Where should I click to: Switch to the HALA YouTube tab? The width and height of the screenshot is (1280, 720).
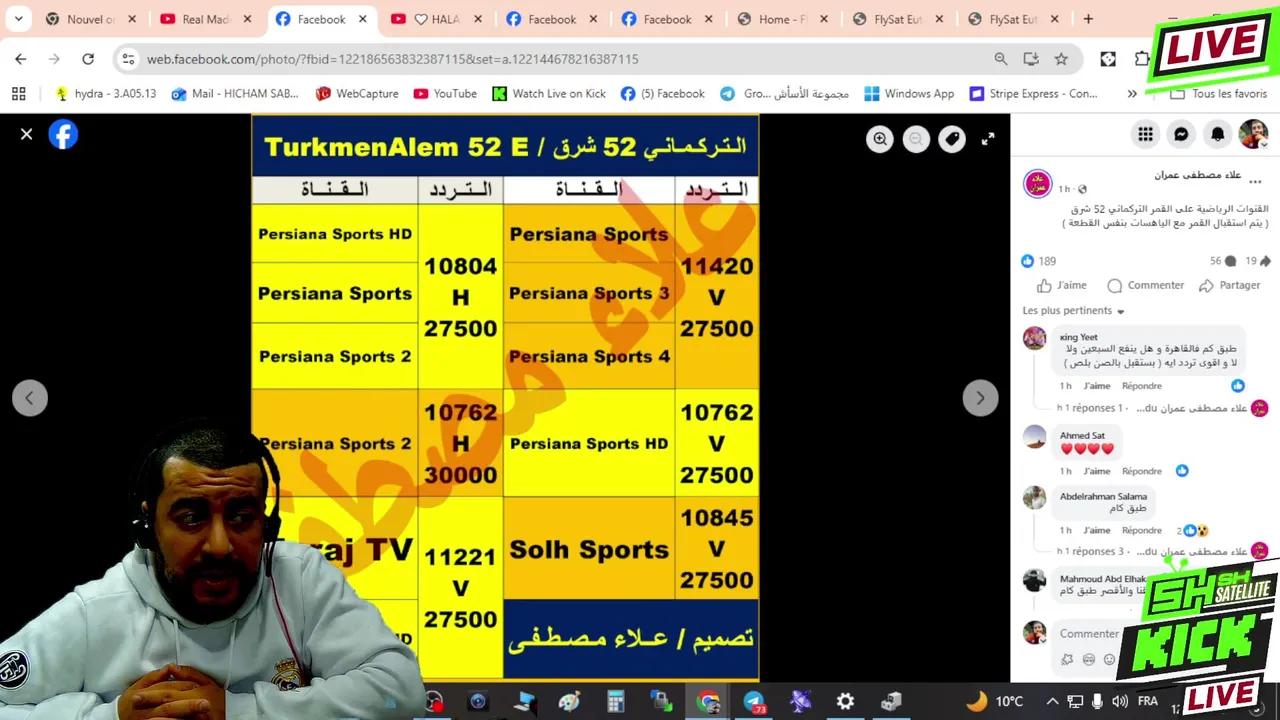click(x=436, y=19)
